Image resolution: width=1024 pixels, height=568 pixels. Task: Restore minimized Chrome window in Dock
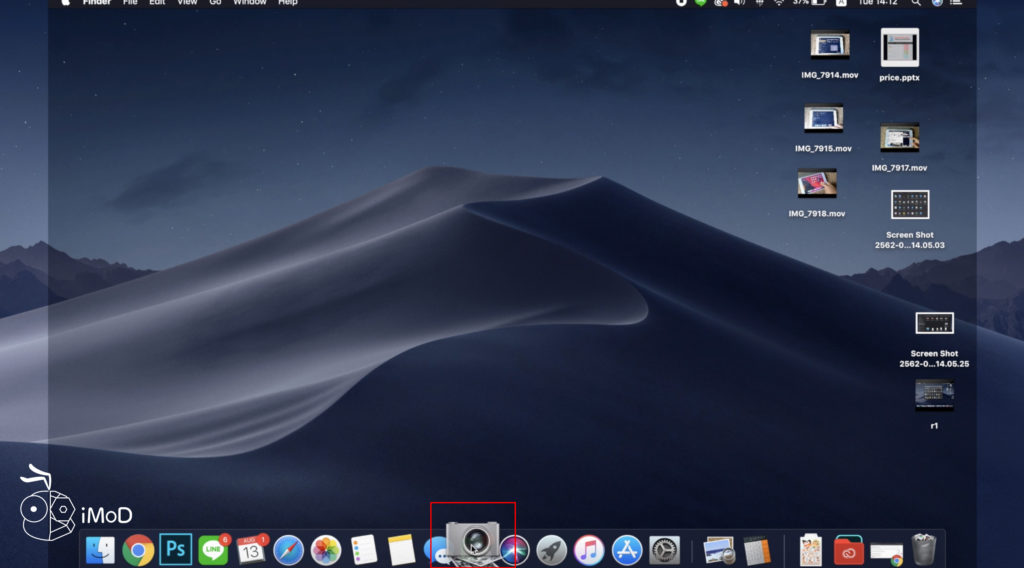pos(887,554)
